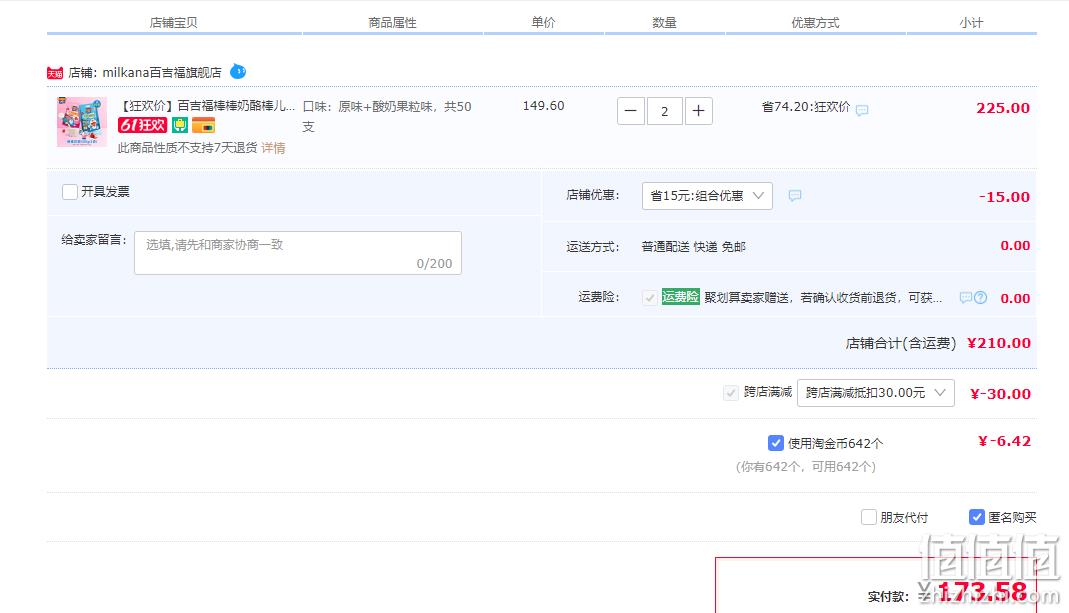Screen dimensions: 1069x613
Task: Click the unit price 149.60
Action: 543,106
